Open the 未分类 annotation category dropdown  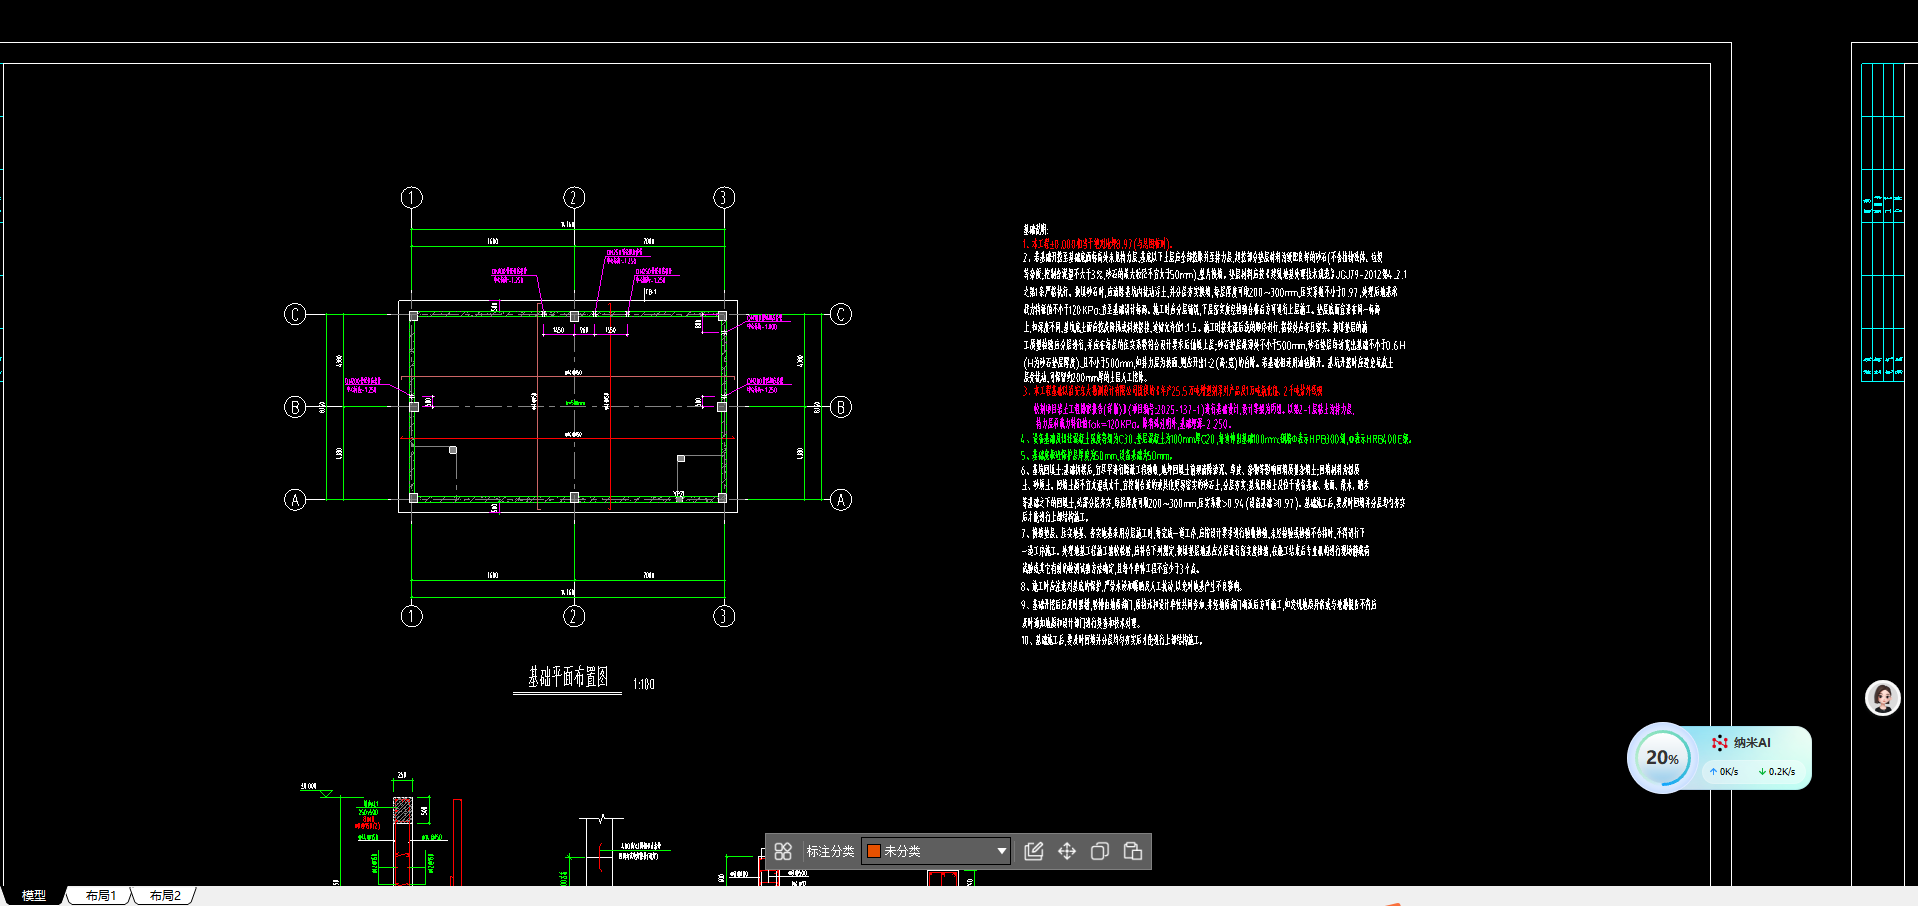click(936, 851)
